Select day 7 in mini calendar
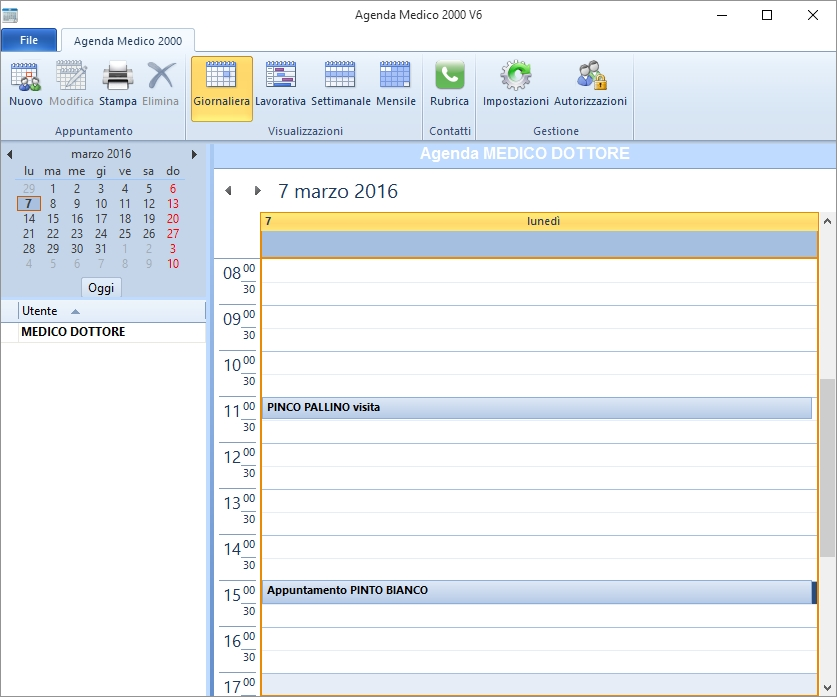 (x=29, y=203)
